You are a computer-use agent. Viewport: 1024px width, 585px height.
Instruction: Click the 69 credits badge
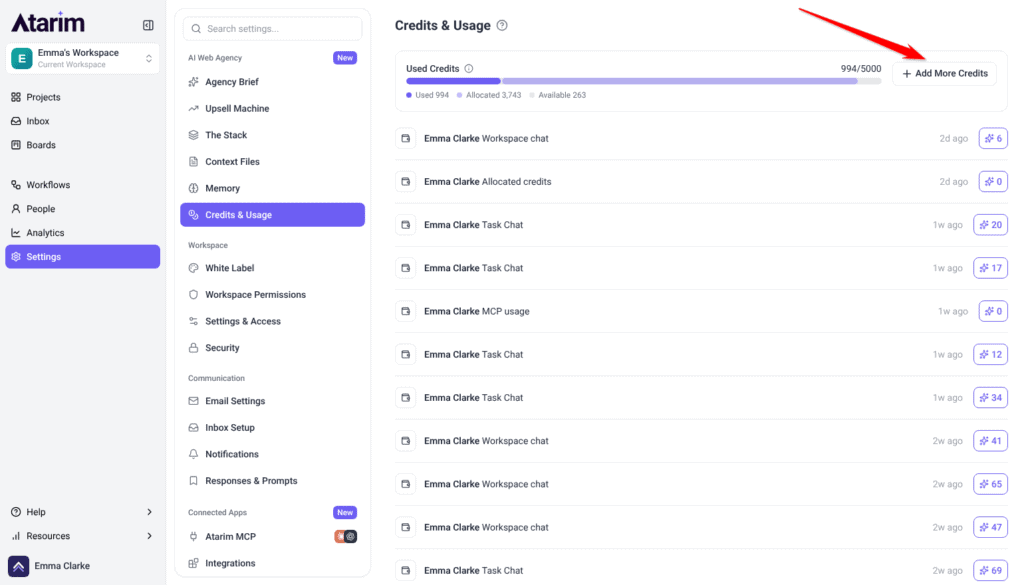click(990, 571)
